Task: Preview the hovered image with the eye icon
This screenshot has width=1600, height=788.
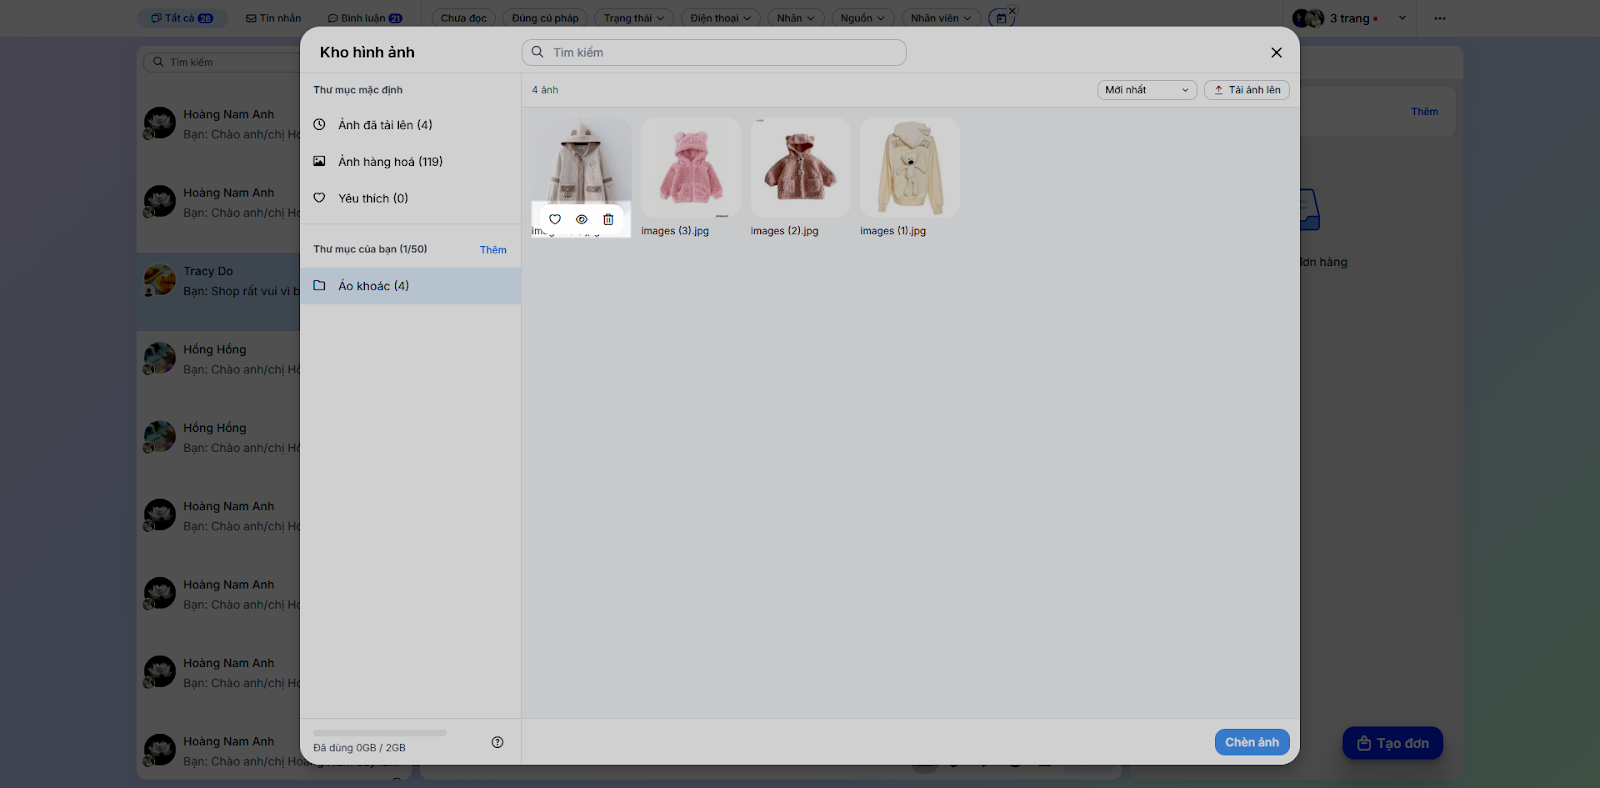Action: click(582, 219)
